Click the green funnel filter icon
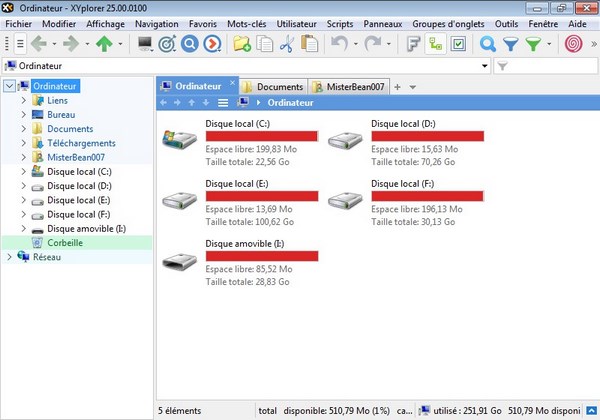The image size is (600, 420). click(533, 44)
